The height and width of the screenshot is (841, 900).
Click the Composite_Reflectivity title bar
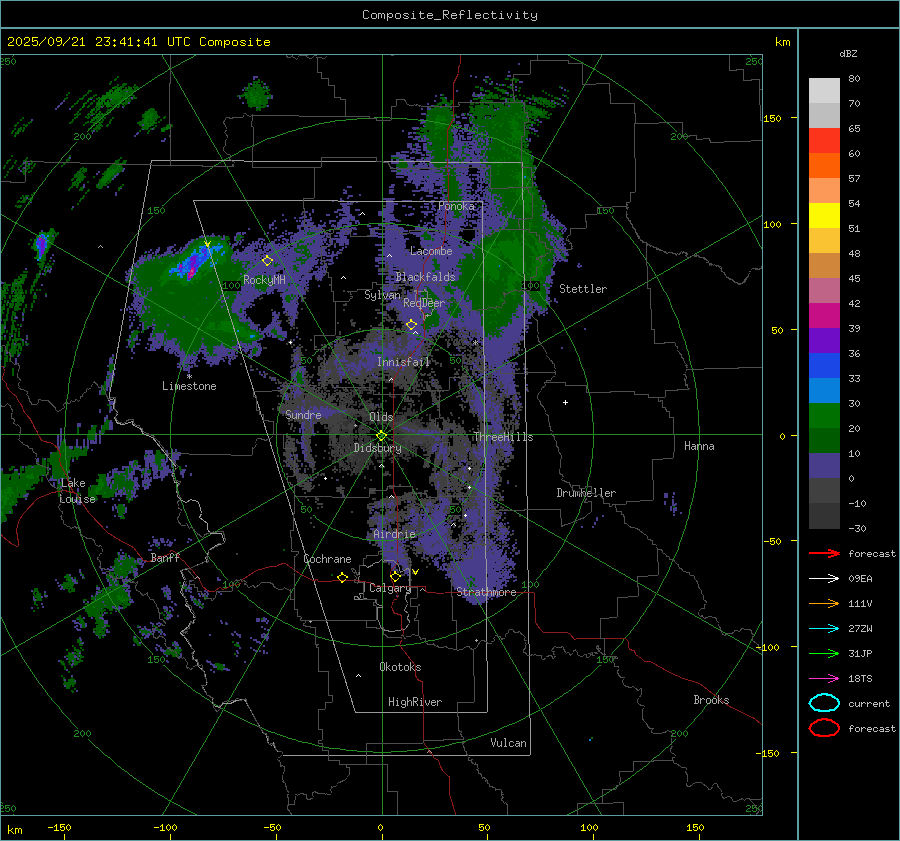(x=449, y=14)
